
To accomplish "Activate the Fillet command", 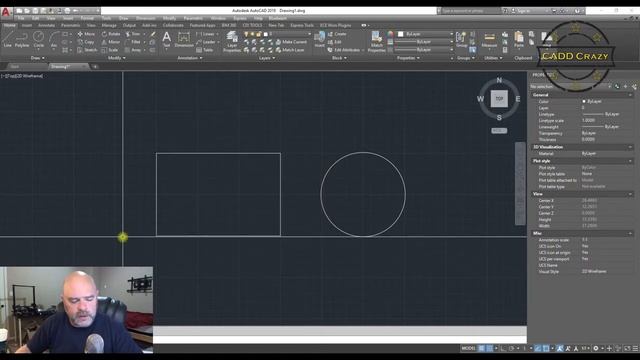I will click(x=133, y=42).
